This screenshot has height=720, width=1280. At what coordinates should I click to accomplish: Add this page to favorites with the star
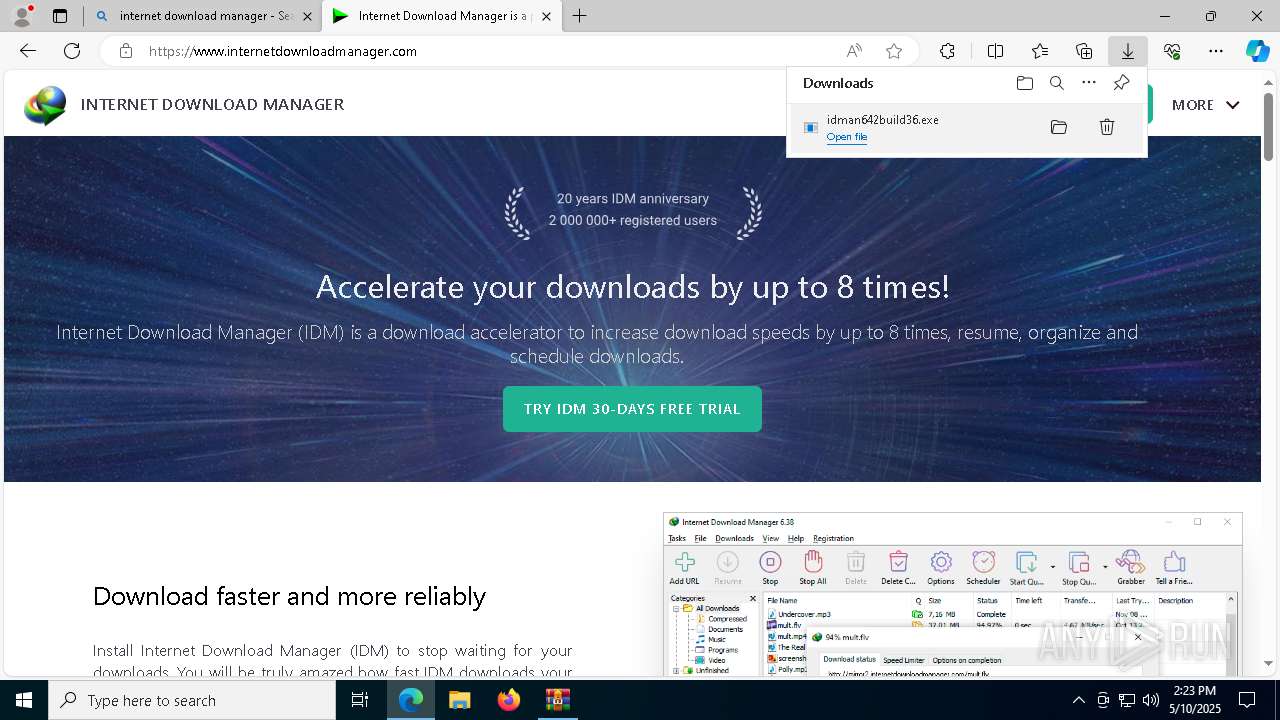click(x=894, y=51)
